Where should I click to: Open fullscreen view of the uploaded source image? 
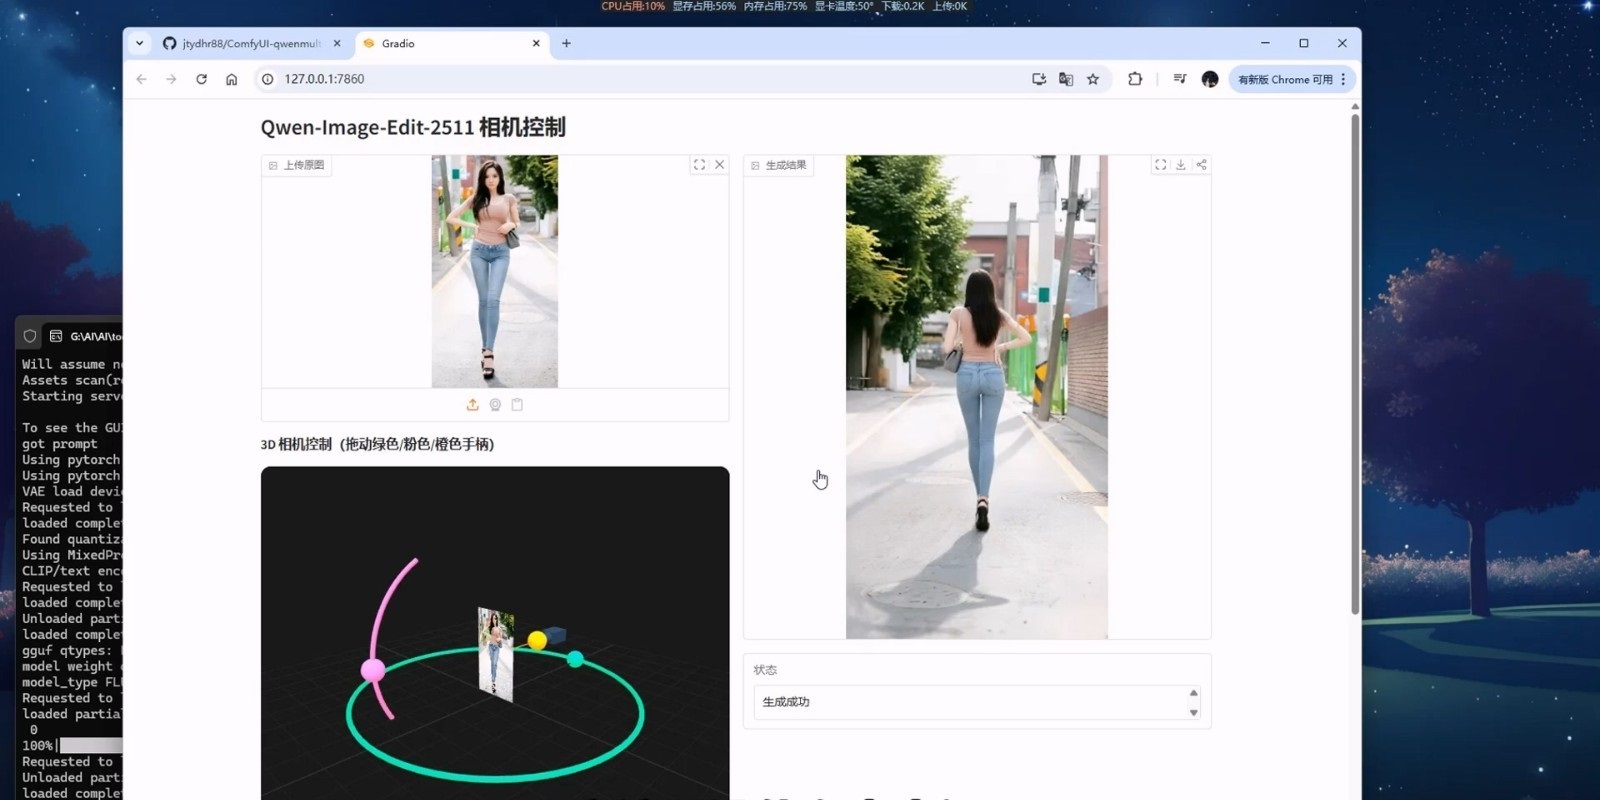pyautogui.click(x=699, y=165)
